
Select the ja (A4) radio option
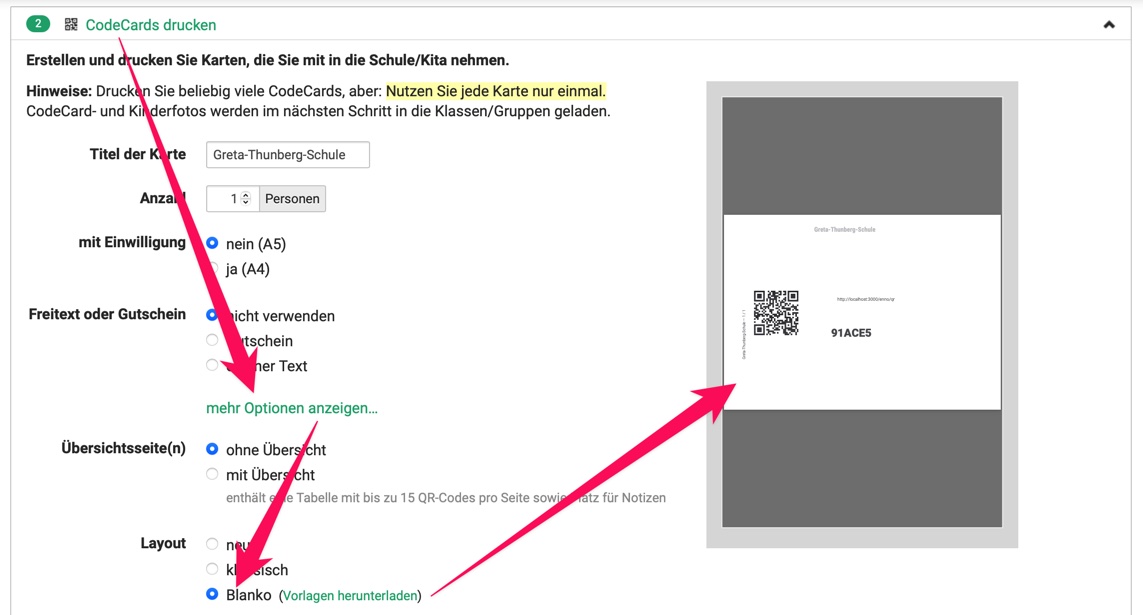tap(212, 268)
